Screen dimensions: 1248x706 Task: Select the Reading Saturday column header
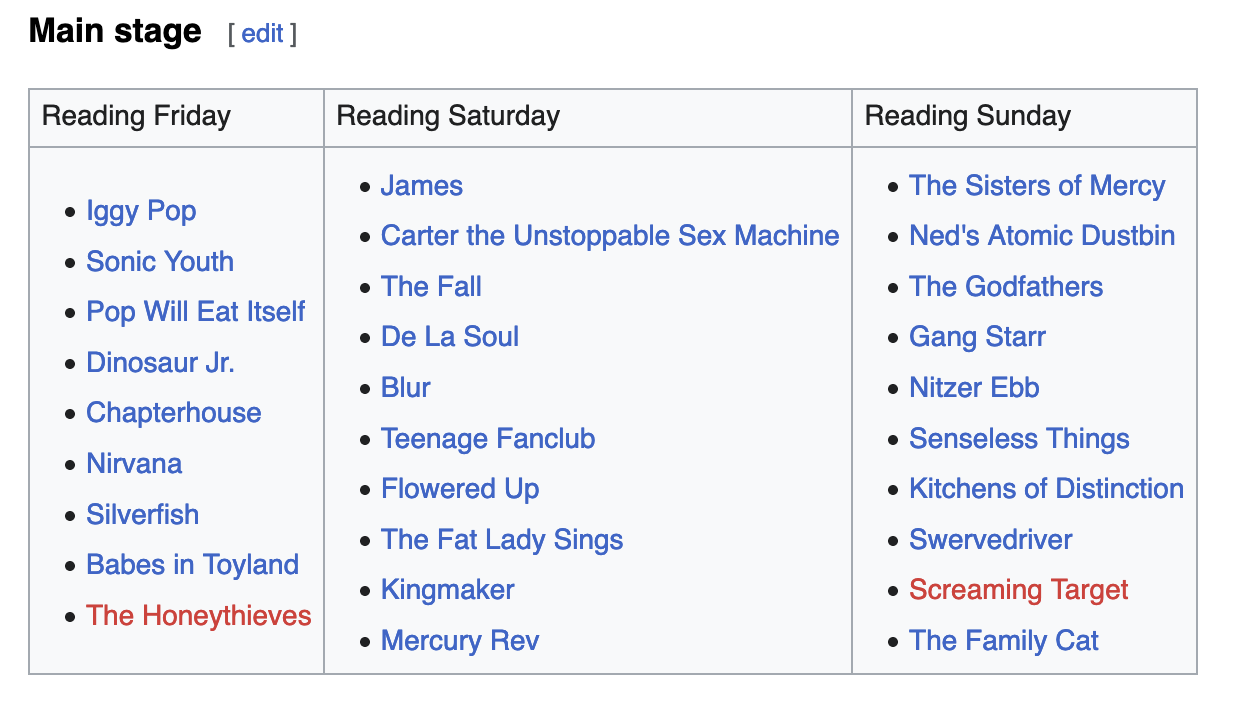pyautogui.click(x=448, y=116)
